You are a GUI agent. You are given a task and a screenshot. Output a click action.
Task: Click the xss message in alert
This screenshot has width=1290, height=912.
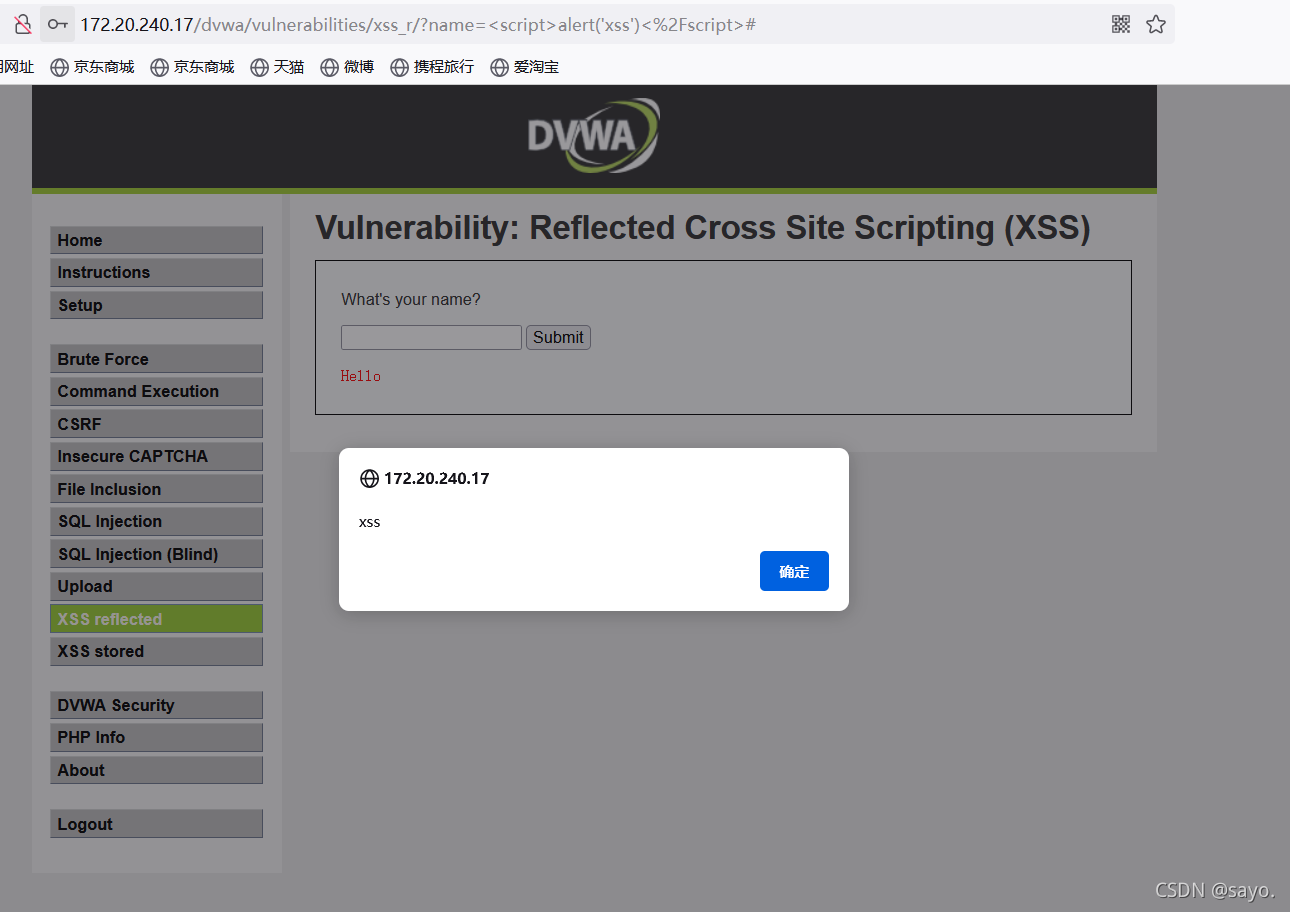(x=370, y=522)
